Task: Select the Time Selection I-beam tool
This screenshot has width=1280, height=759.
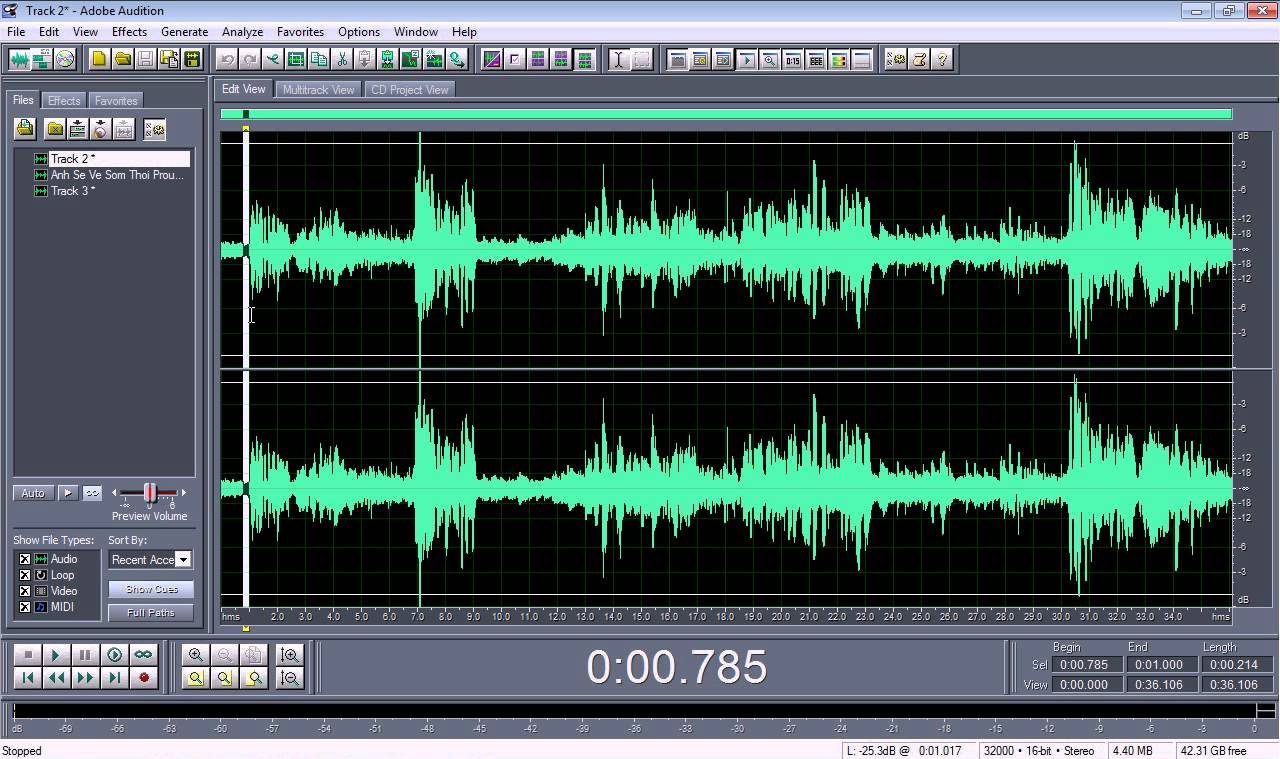Action: tap(618, 59)
